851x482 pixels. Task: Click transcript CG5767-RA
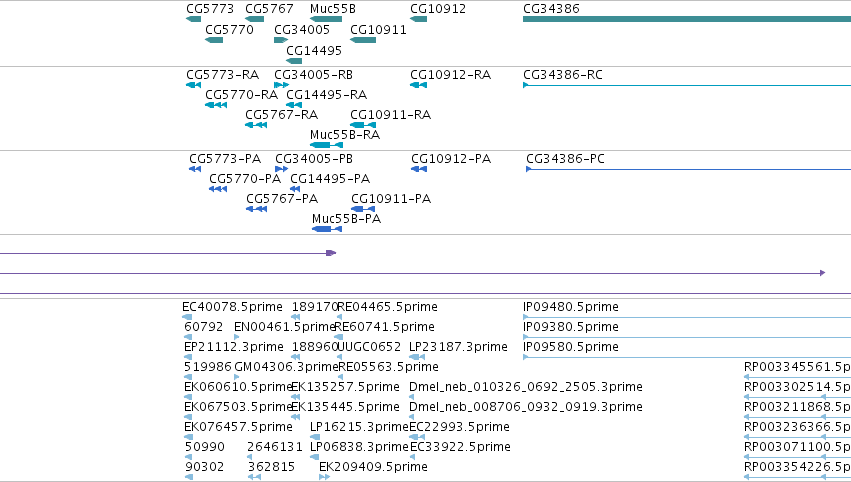tap(281, 115)
